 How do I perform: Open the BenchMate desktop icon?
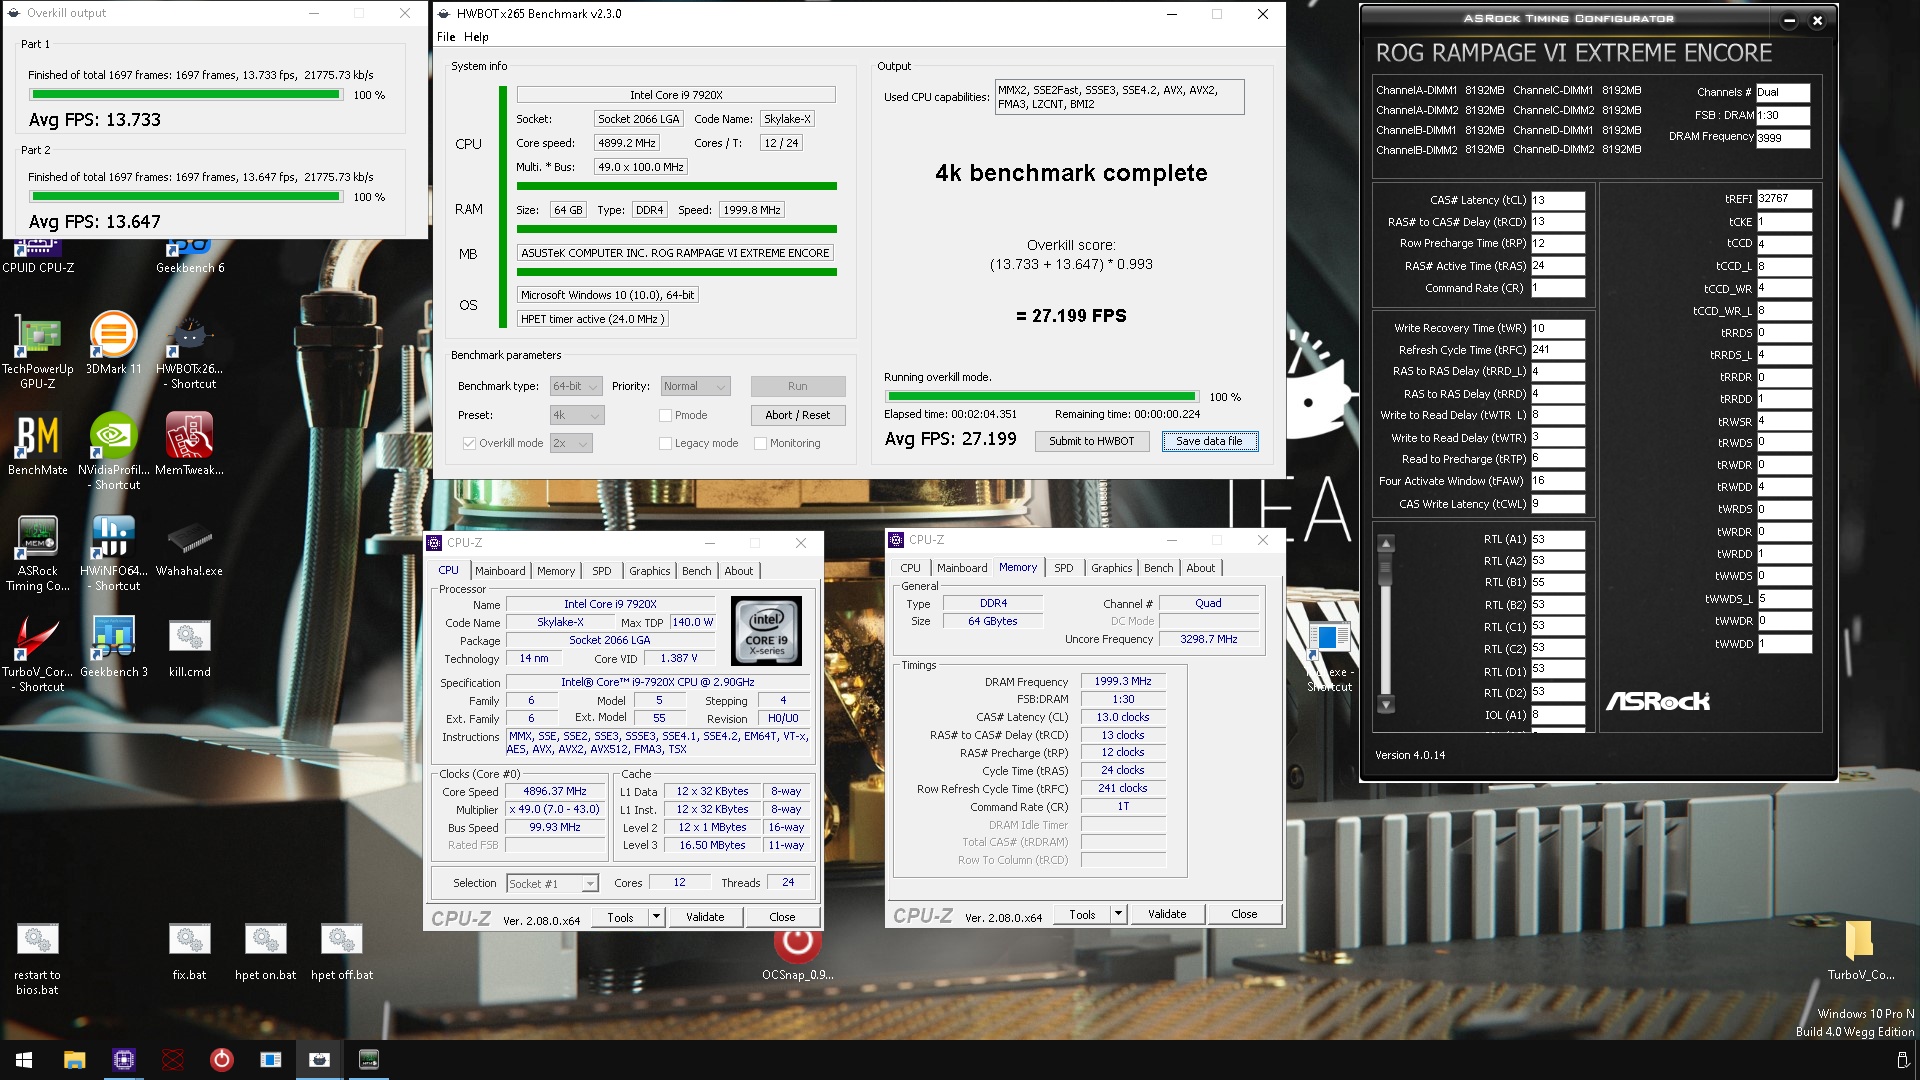(38, 445)
